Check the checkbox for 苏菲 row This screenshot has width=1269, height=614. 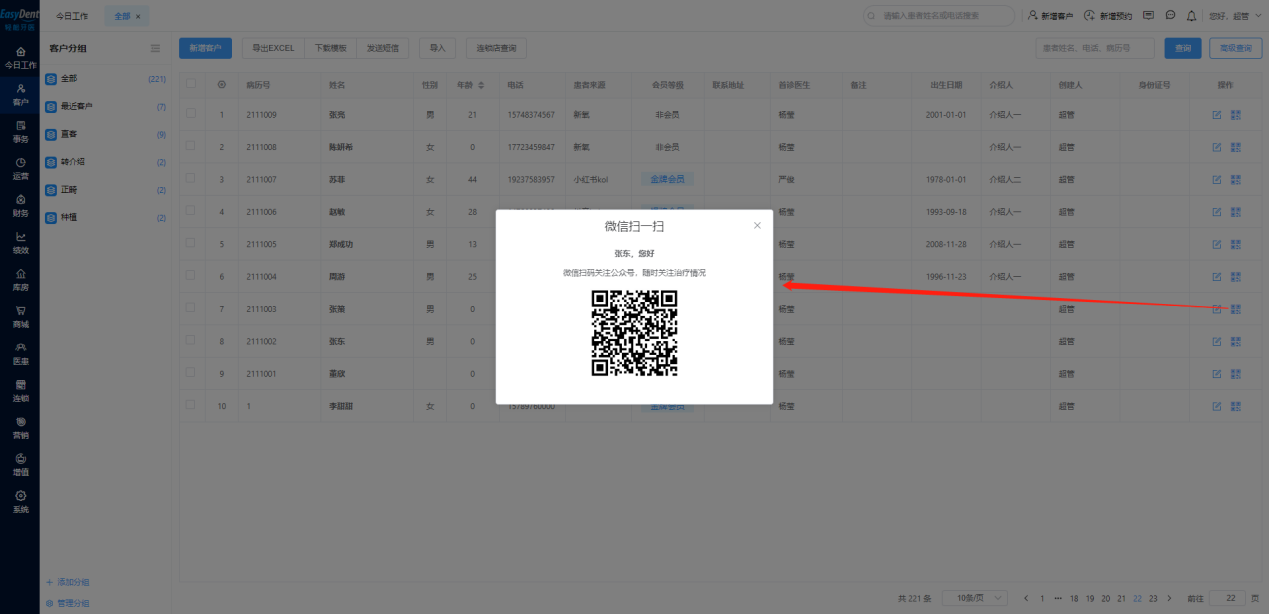coord(191,180)
